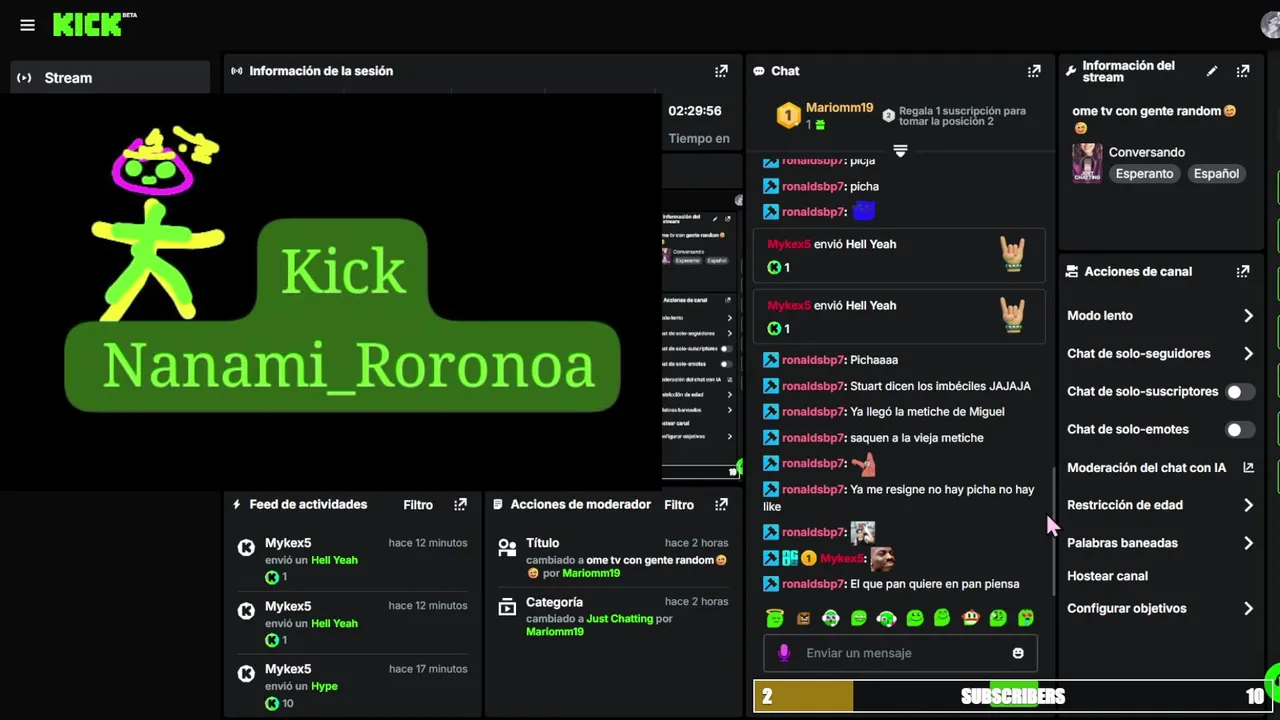Click the wrench icon of Información del stream
Screen dimensions: 1280x720
coord(1071,71)
